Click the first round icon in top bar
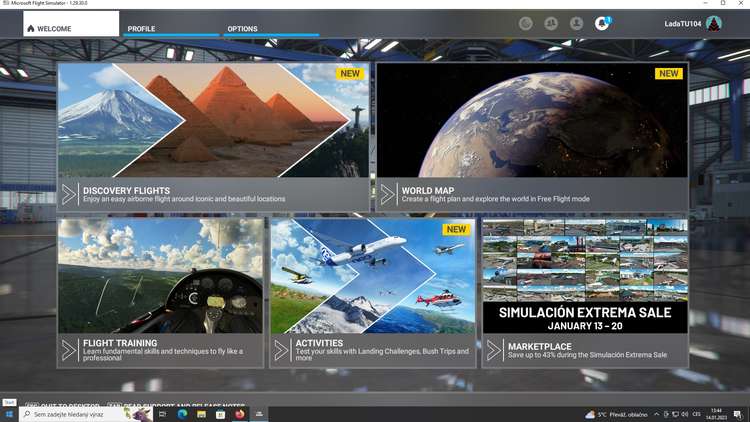This screenshot has width=750, height=422. pyautogui.click(x=526, y=23)
